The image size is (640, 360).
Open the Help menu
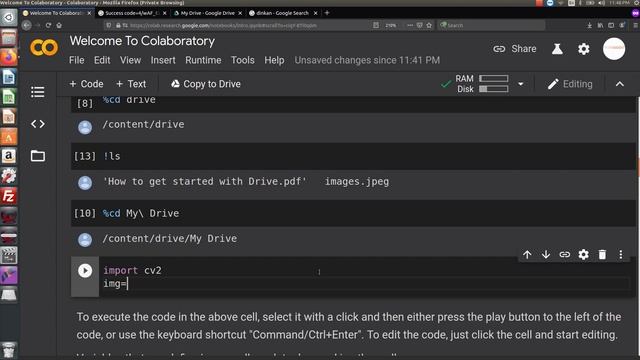(x=274, y=60)
